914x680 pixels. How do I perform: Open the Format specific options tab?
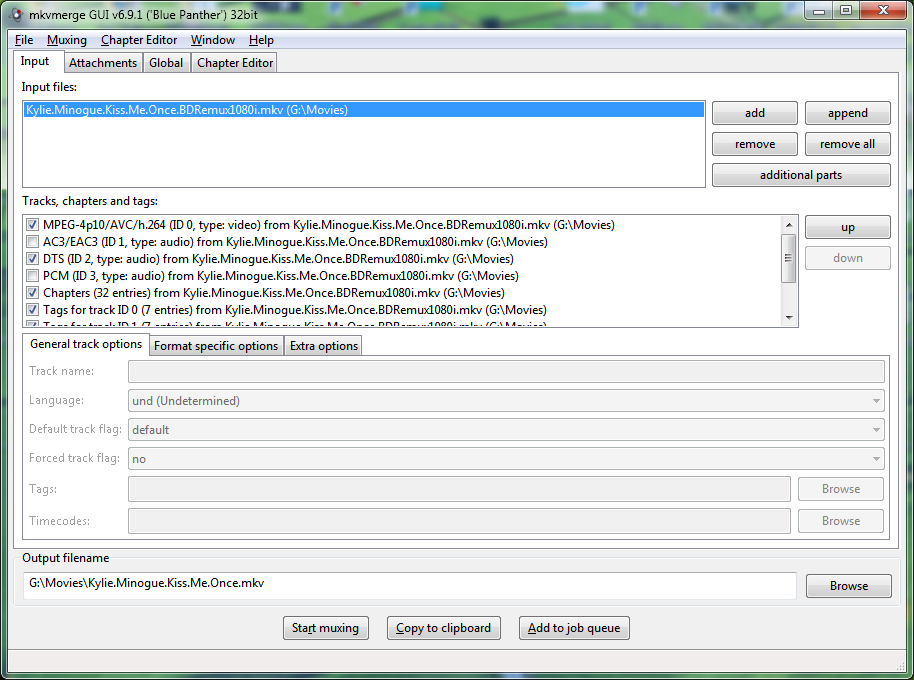click(x=216, y=346)
